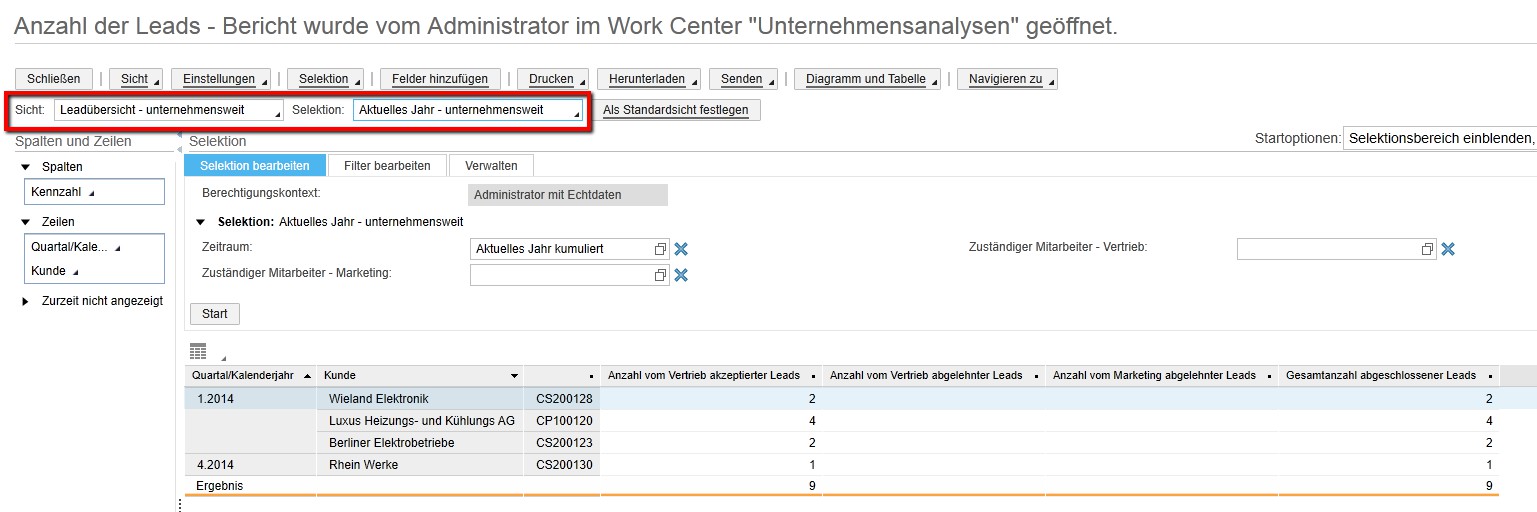This screenshot has width=1537, height=512.
Task: Open the Herunterladen toolbar menu
Action: point(649,79)
